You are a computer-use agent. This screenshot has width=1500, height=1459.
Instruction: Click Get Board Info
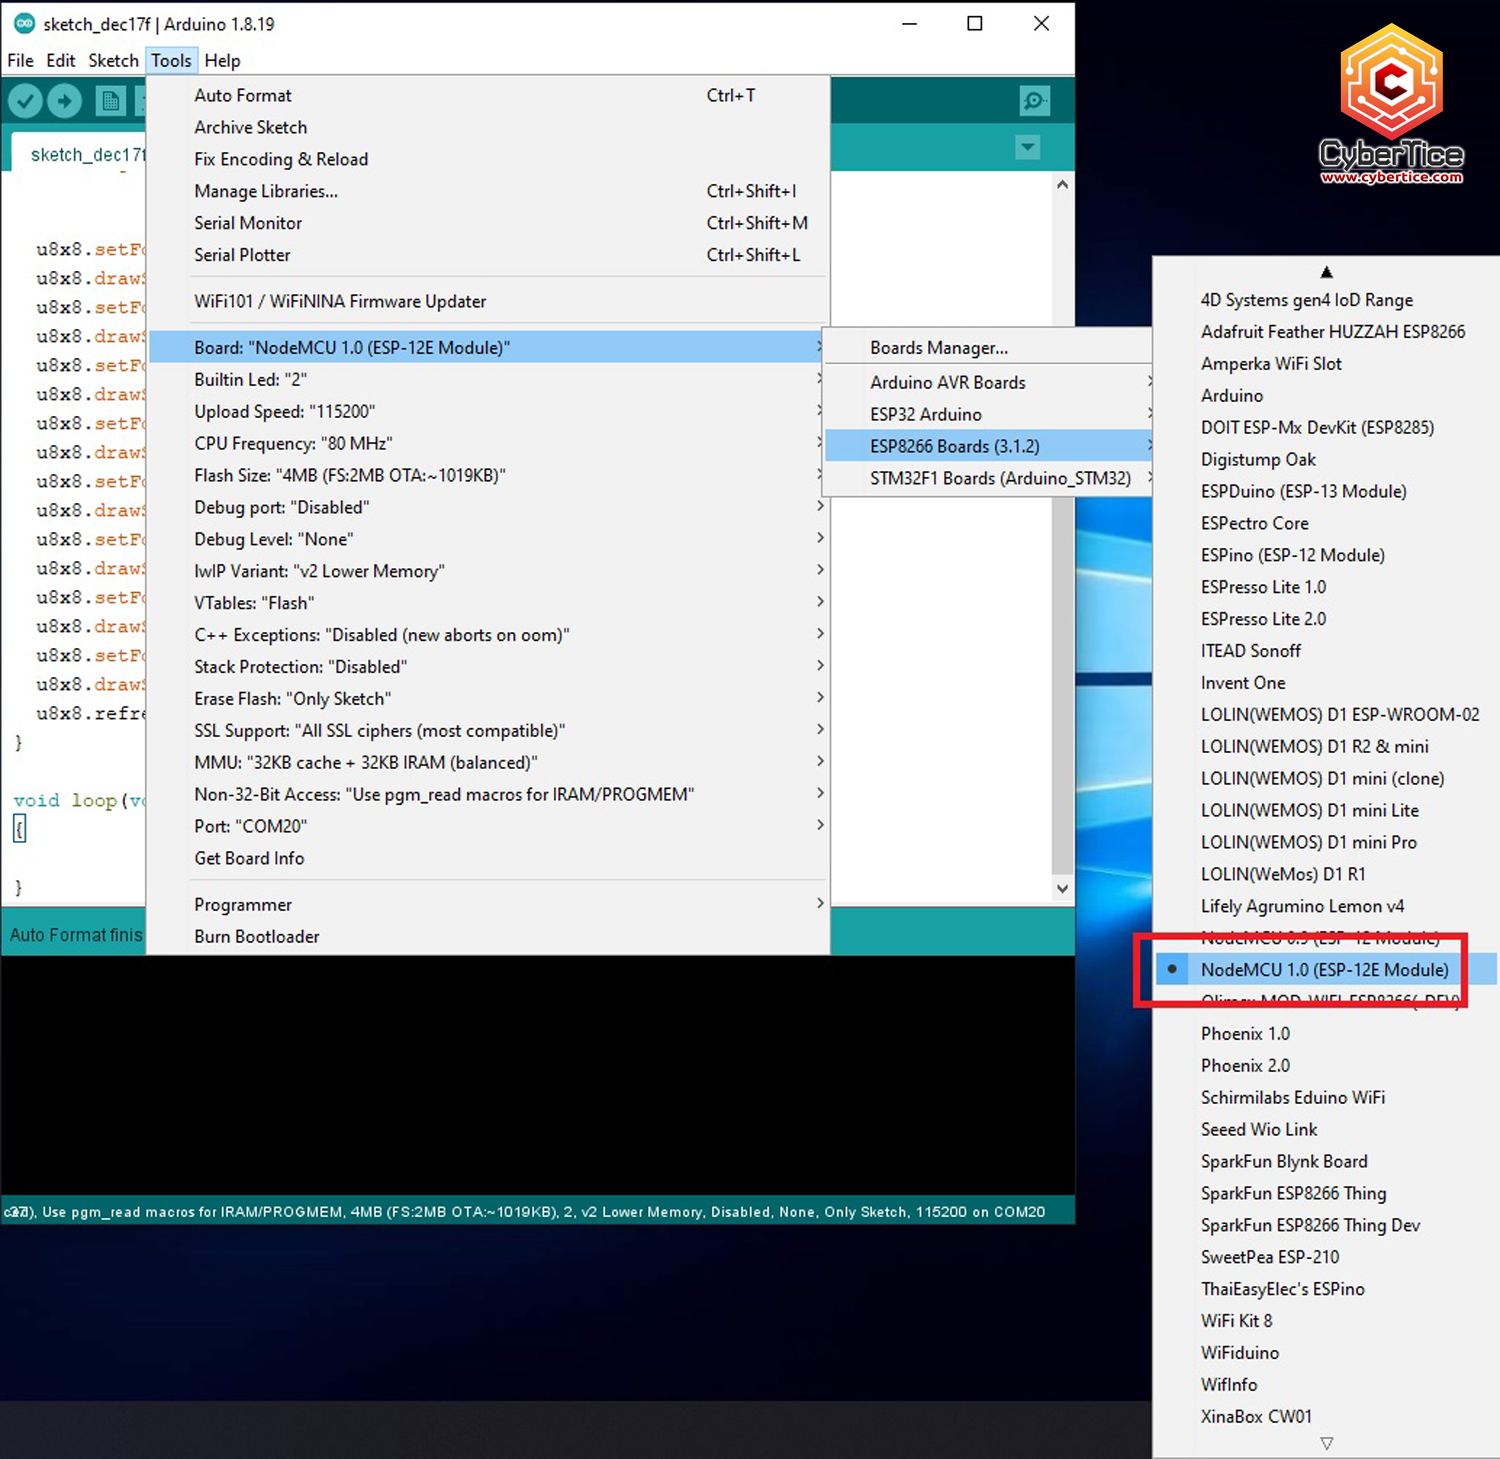click(x=249, y=858)
